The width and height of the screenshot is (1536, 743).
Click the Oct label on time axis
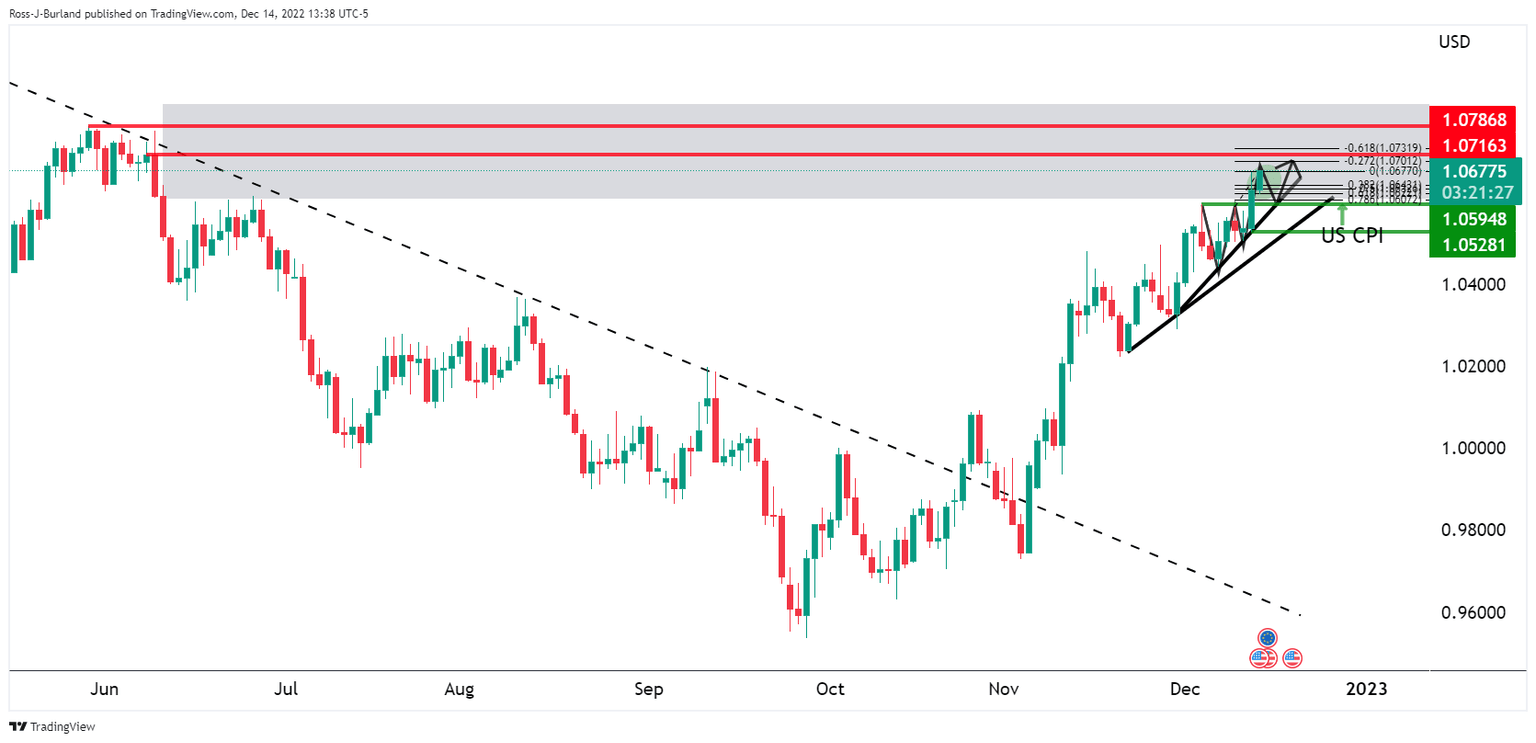pyautogui.click(x=830, y=689)
